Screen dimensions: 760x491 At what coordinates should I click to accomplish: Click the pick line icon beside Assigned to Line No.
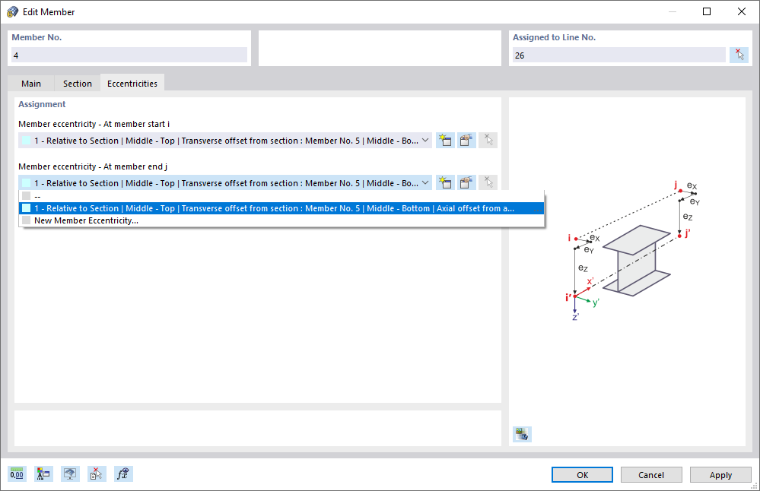point(739,55)
